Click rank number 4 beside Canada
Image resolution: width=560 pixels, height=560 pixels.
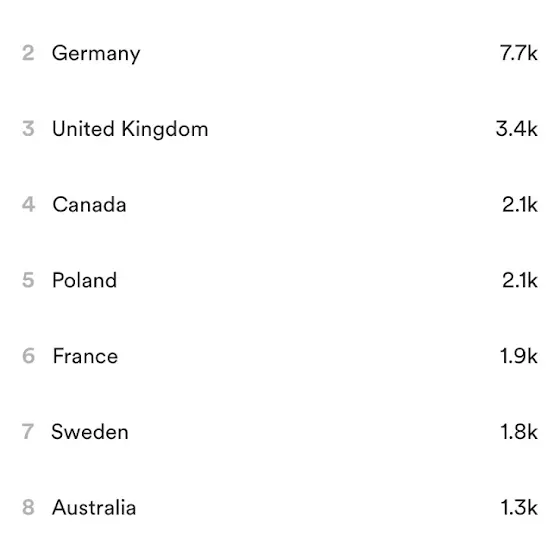(28, 205)
